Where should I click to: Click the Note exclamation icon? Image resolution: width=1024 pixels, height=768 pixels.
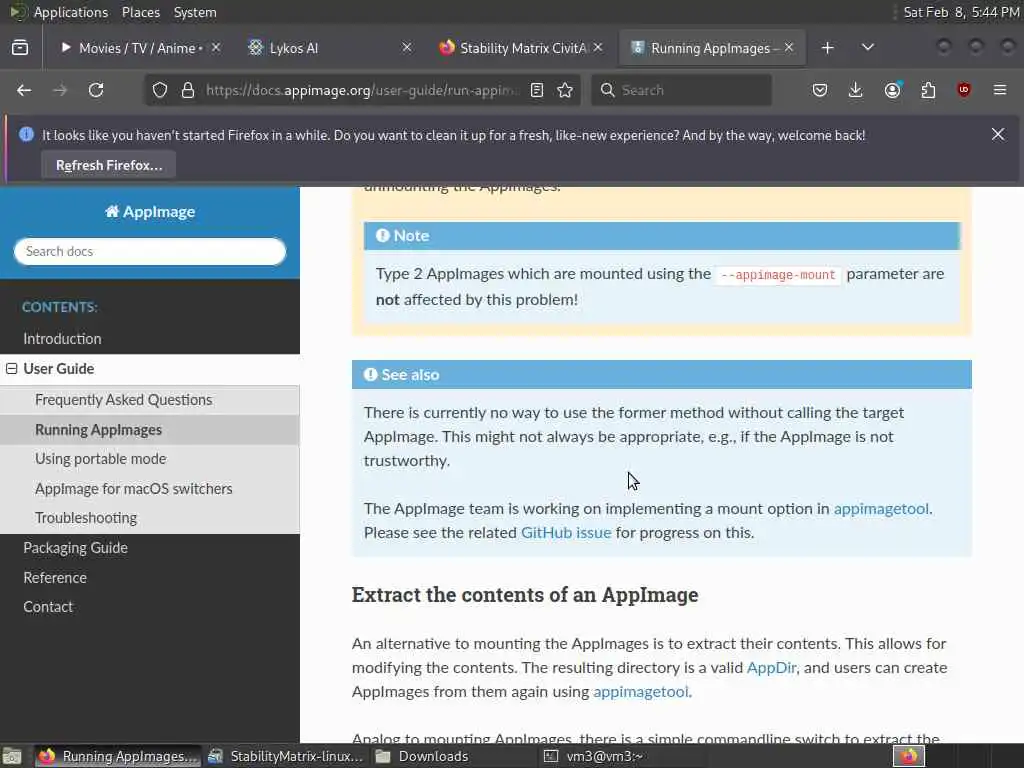(x=383, y=236)
